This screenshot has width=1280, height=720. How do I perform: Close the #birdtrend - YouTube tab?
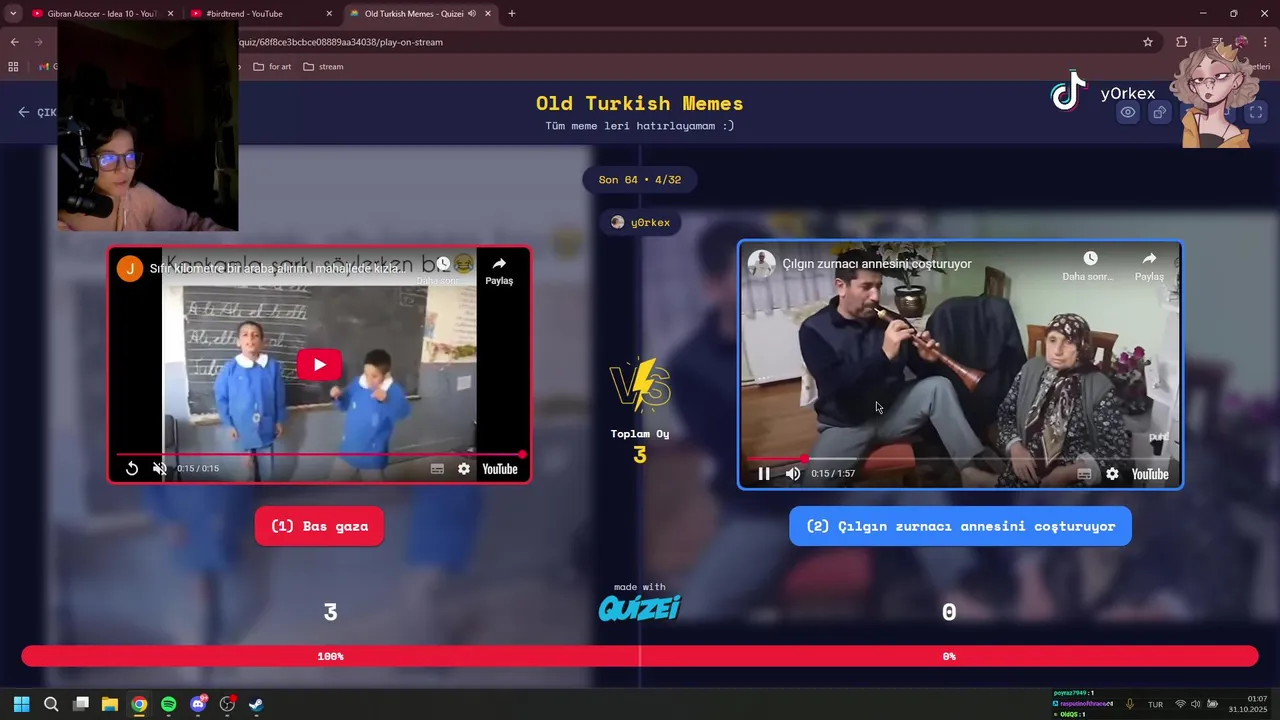329,14
